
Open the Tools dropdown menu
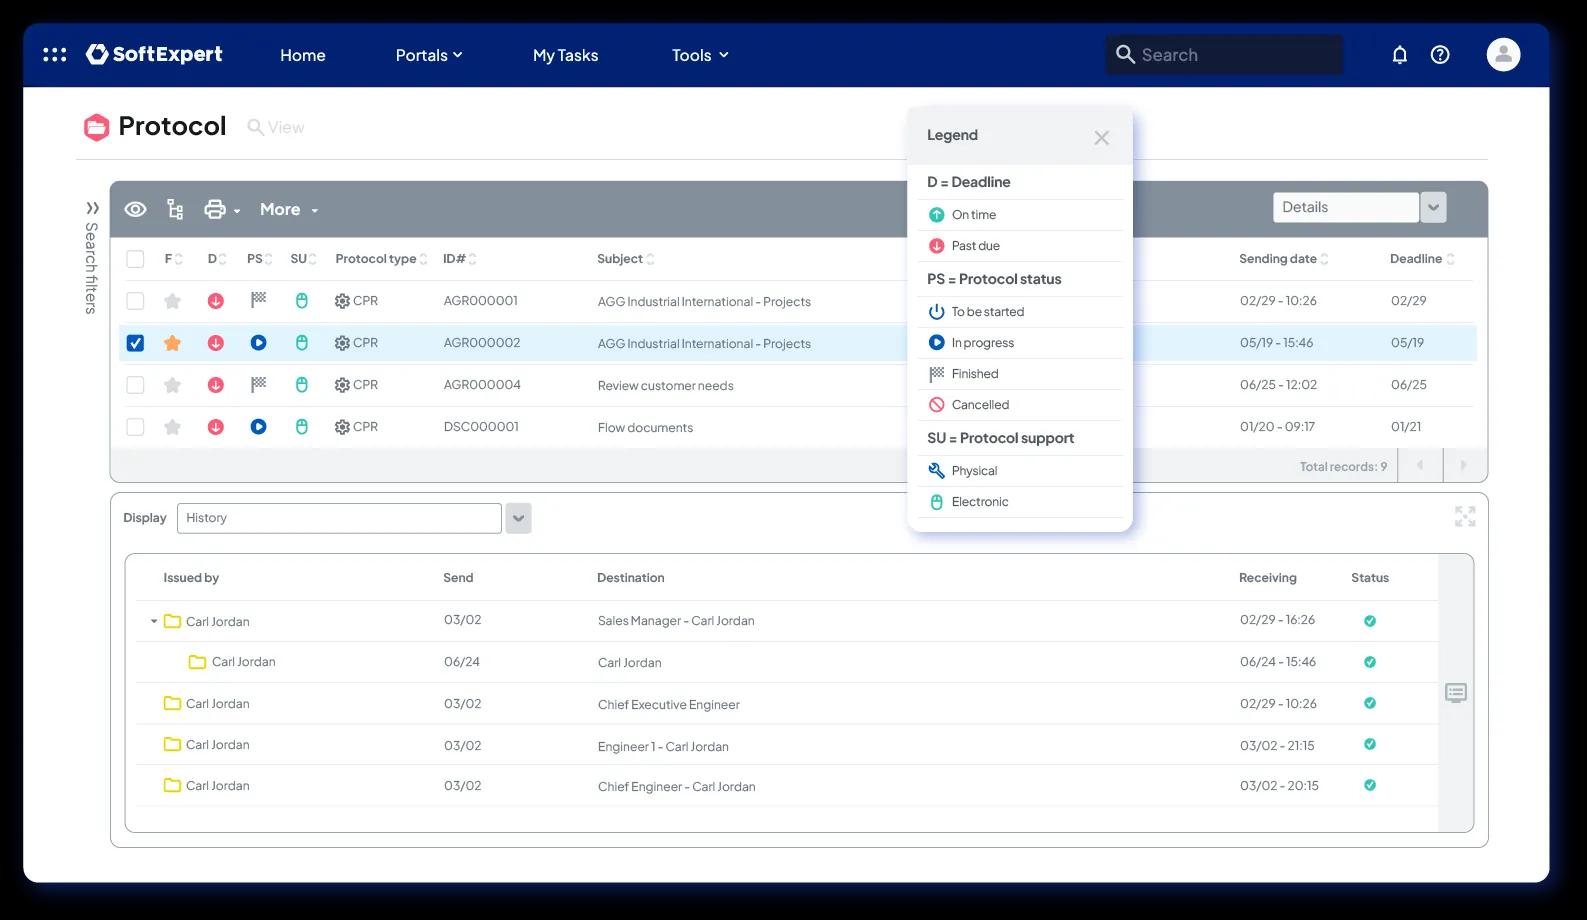point(700,55)
